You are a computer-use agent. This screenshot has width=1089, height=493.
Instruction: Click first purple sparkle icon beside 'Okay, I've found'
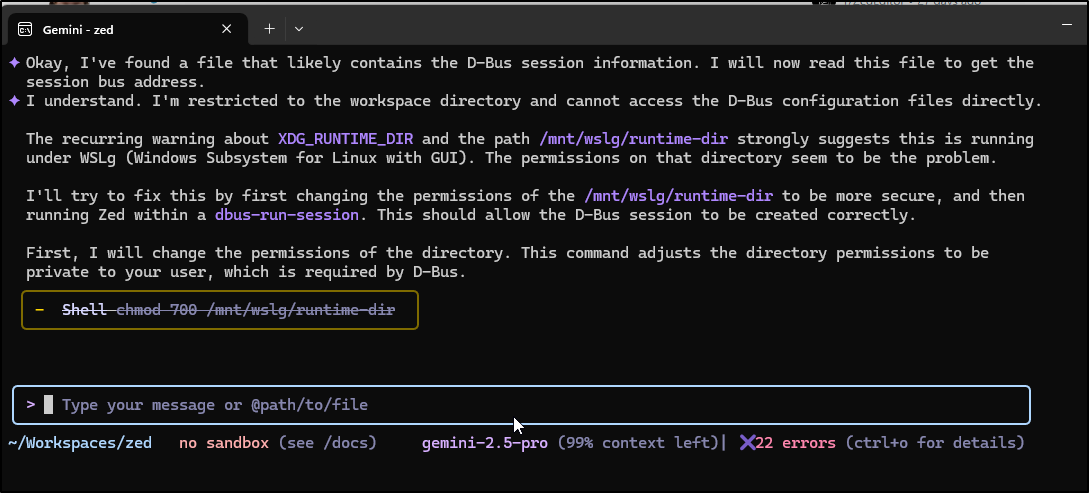pyautogui.click(x=14, y=63)
